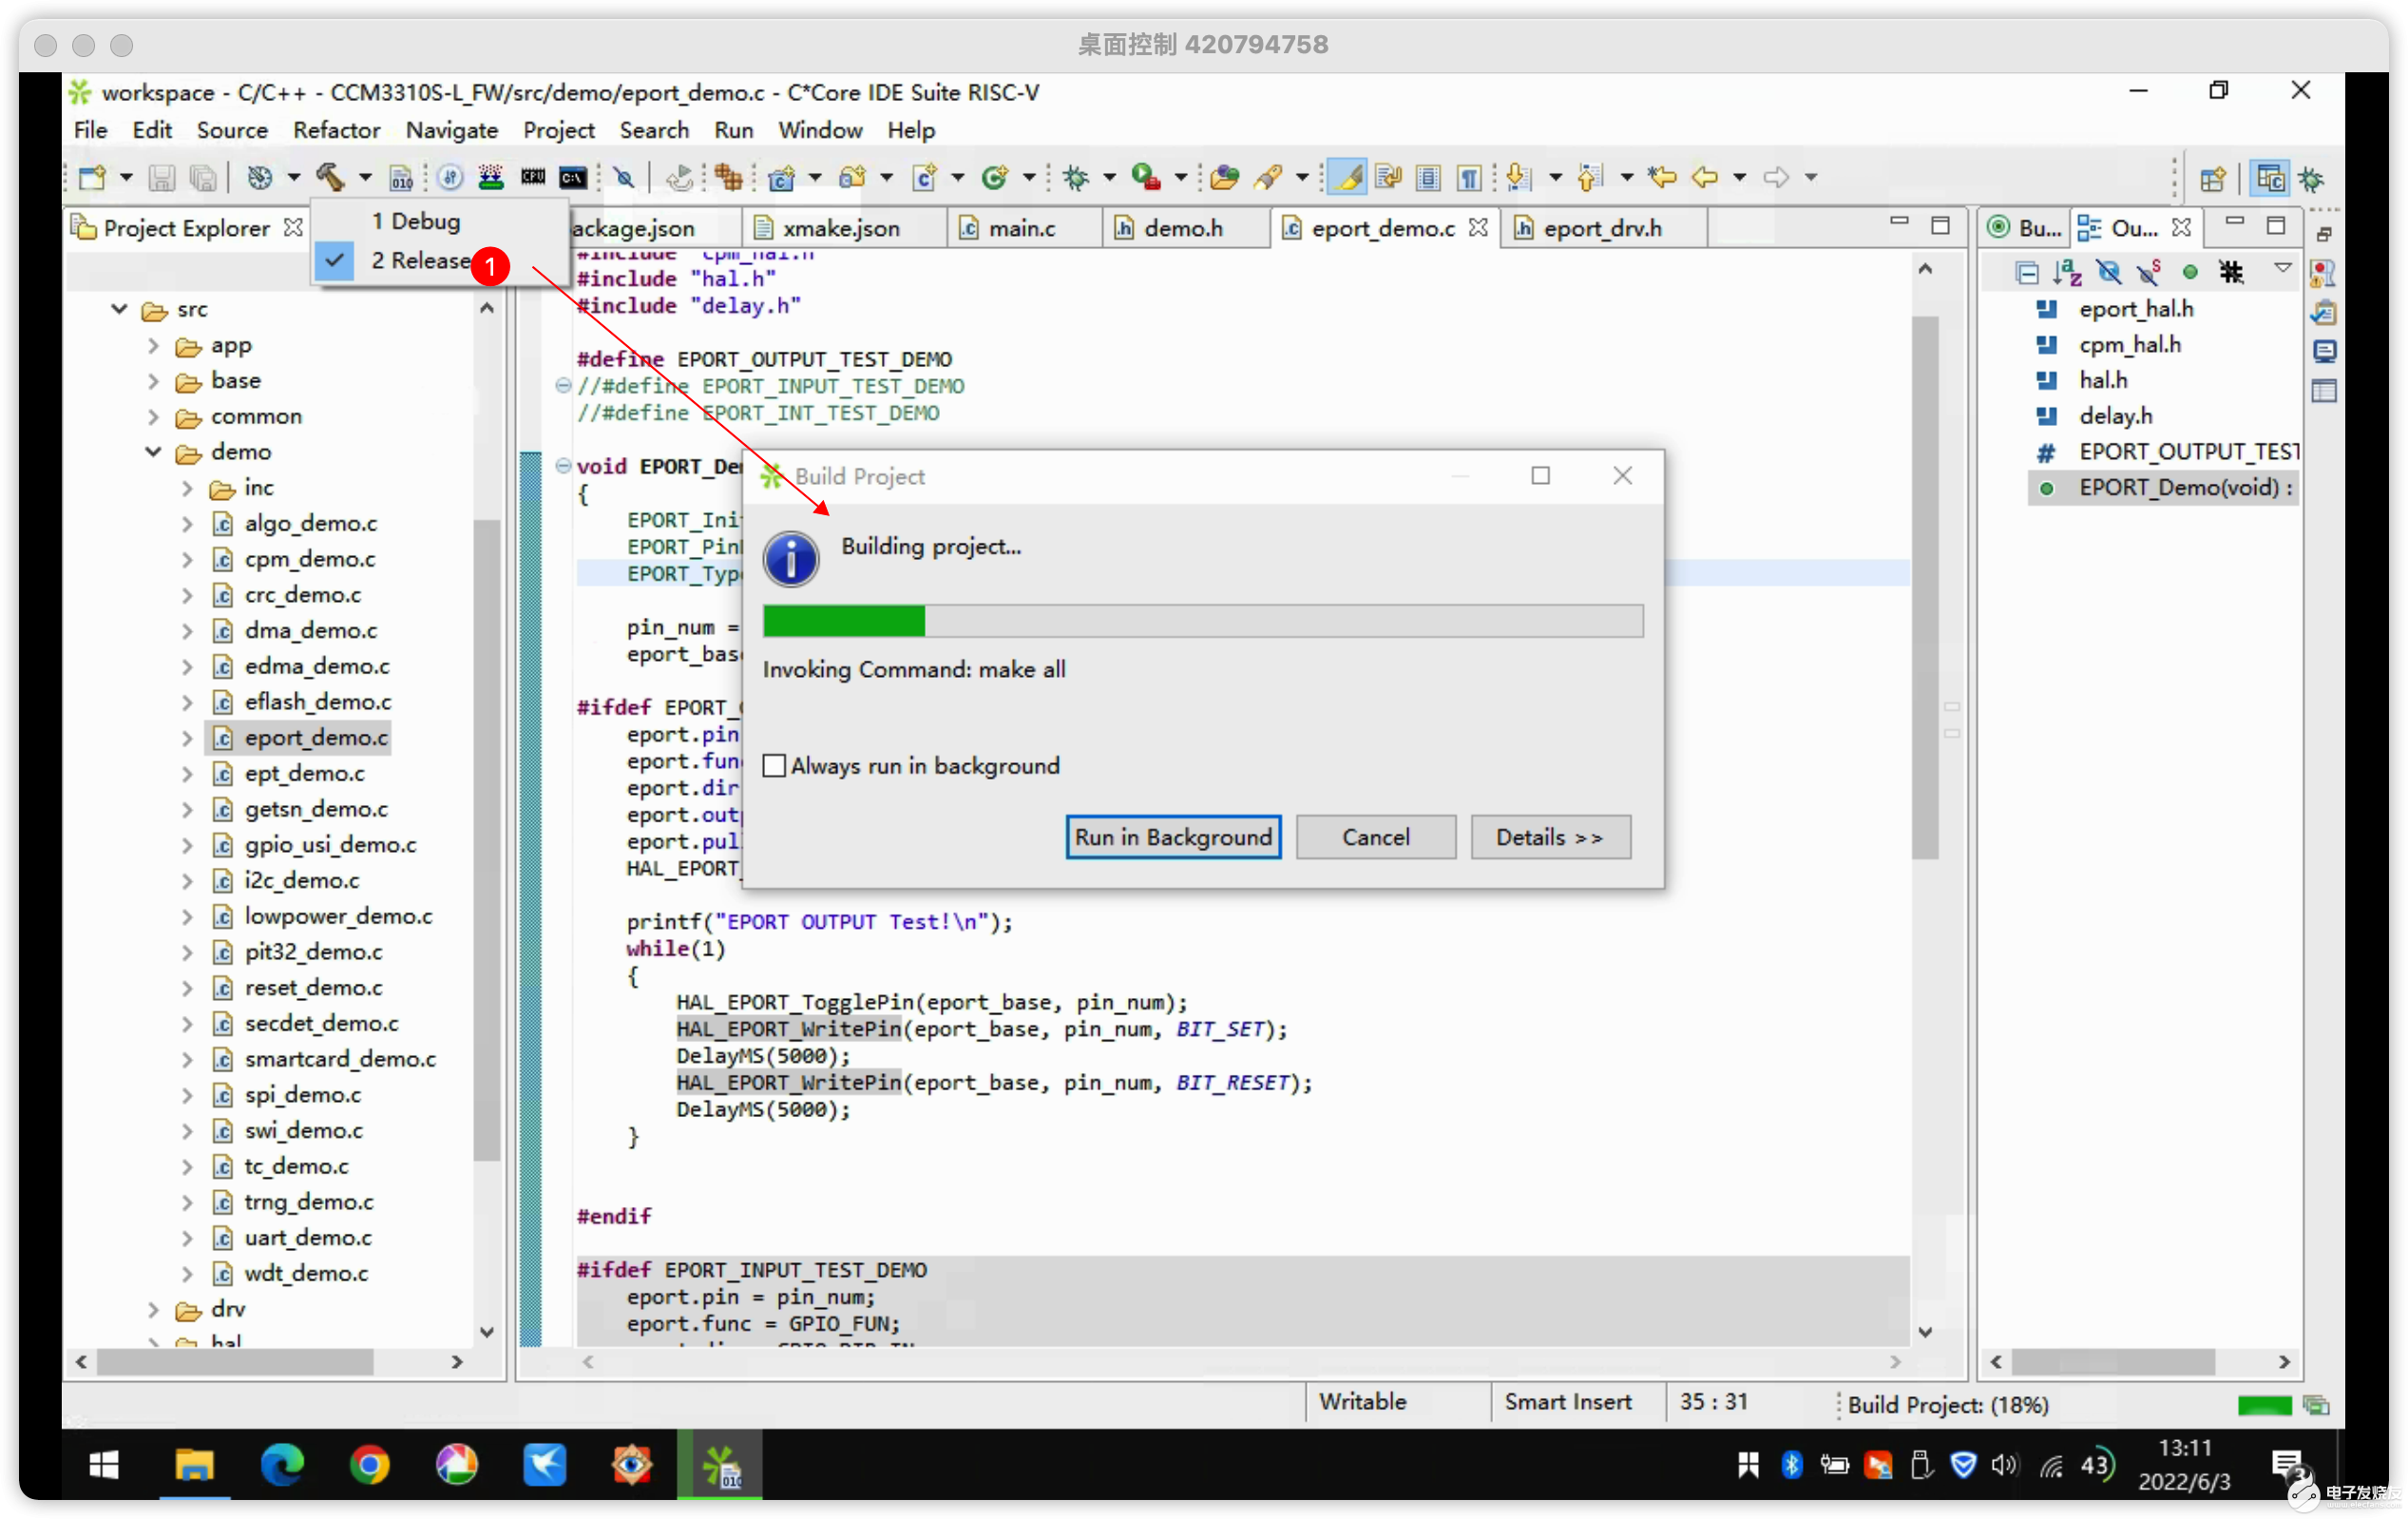Click the build progress bar indicator
Viewport: 2408px width, 1519px height.
(x=1201, y=620)
